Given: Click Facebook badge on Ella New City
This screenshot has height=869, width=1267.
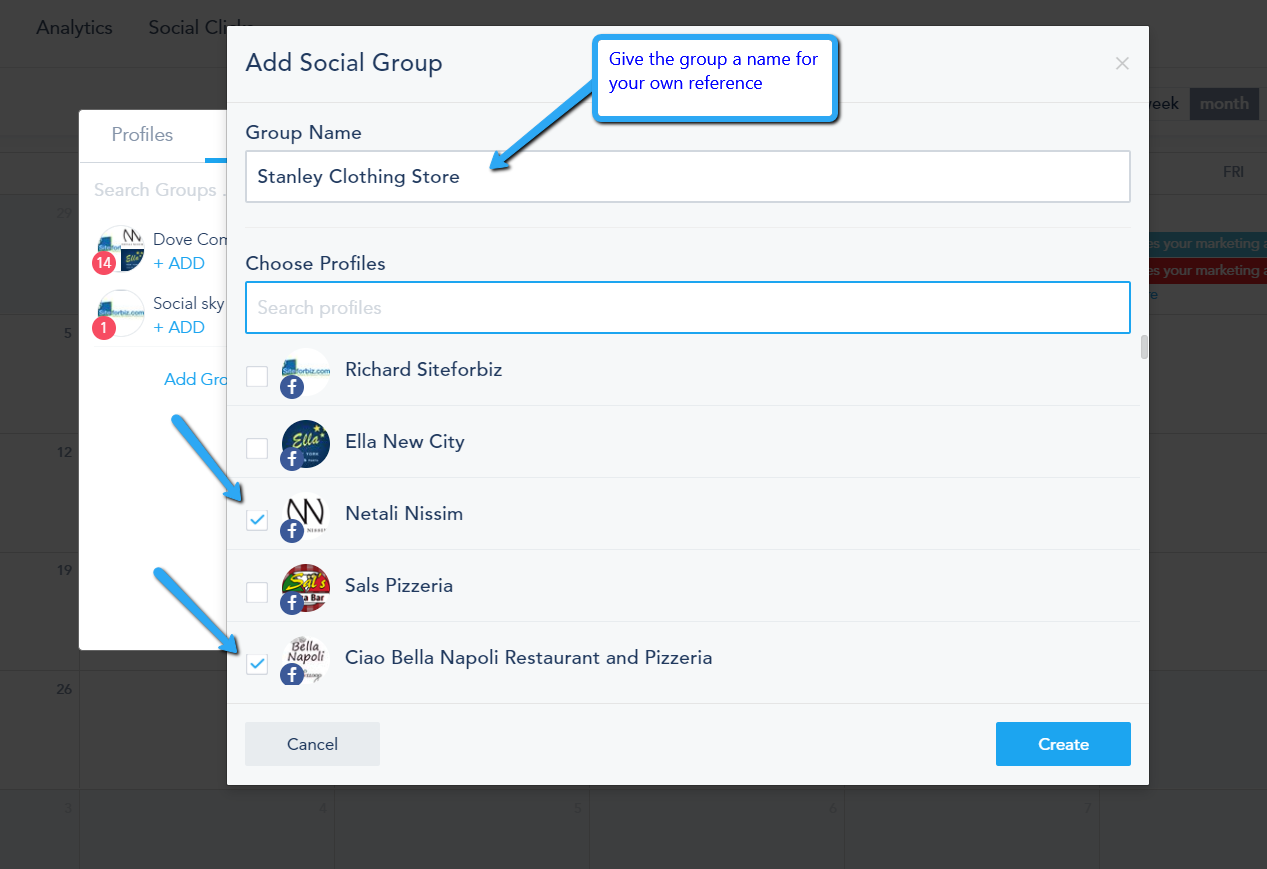Looking at the screenshot, I should [292, 459].
